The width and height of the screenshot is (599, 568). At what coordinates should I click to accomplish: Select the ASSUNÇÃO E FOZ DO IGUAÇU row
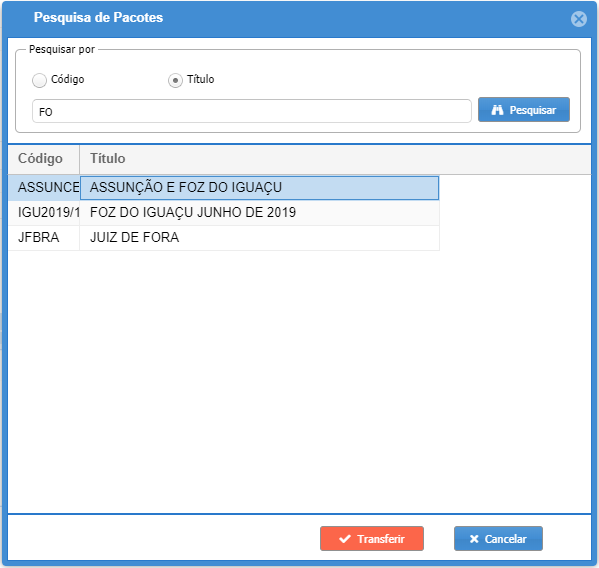223,188
